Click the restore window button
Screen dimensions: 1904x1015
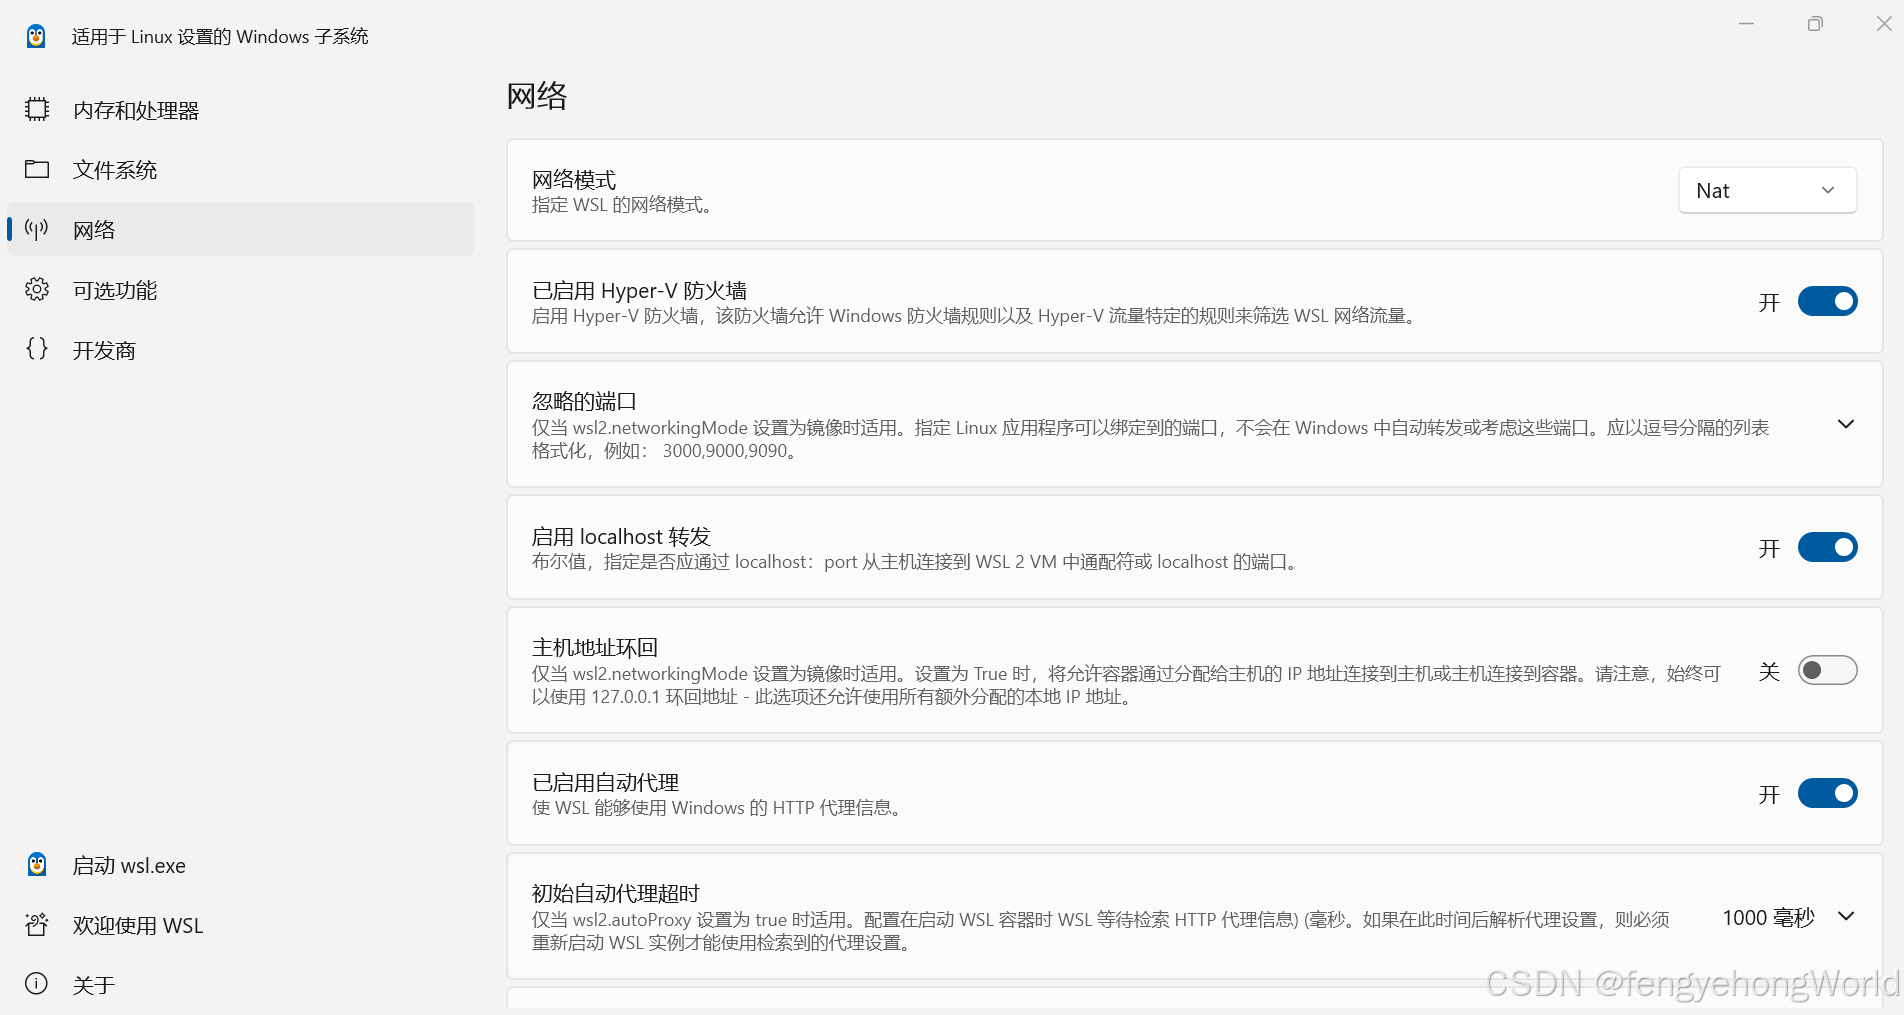[x=1815, y=24]
